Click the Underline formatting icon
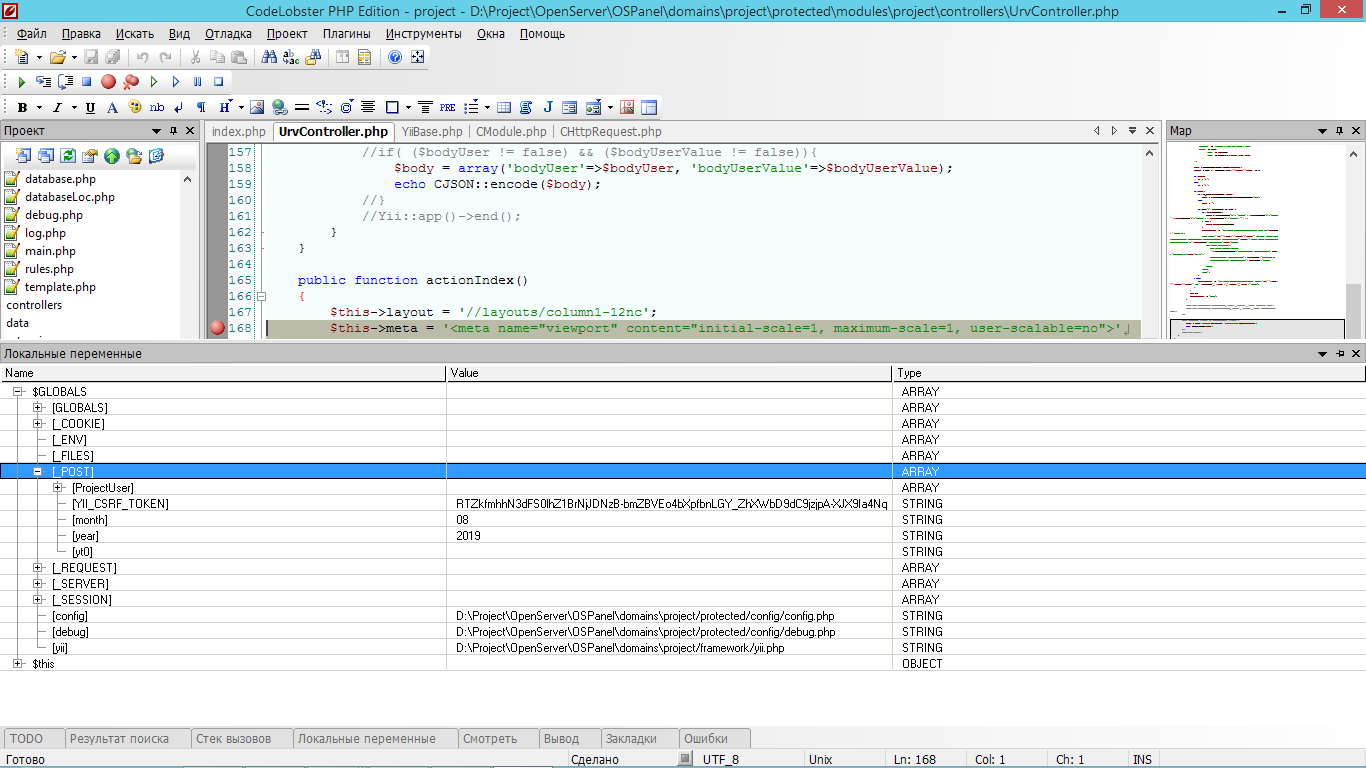1366x768 pixels. click(90, 107)
